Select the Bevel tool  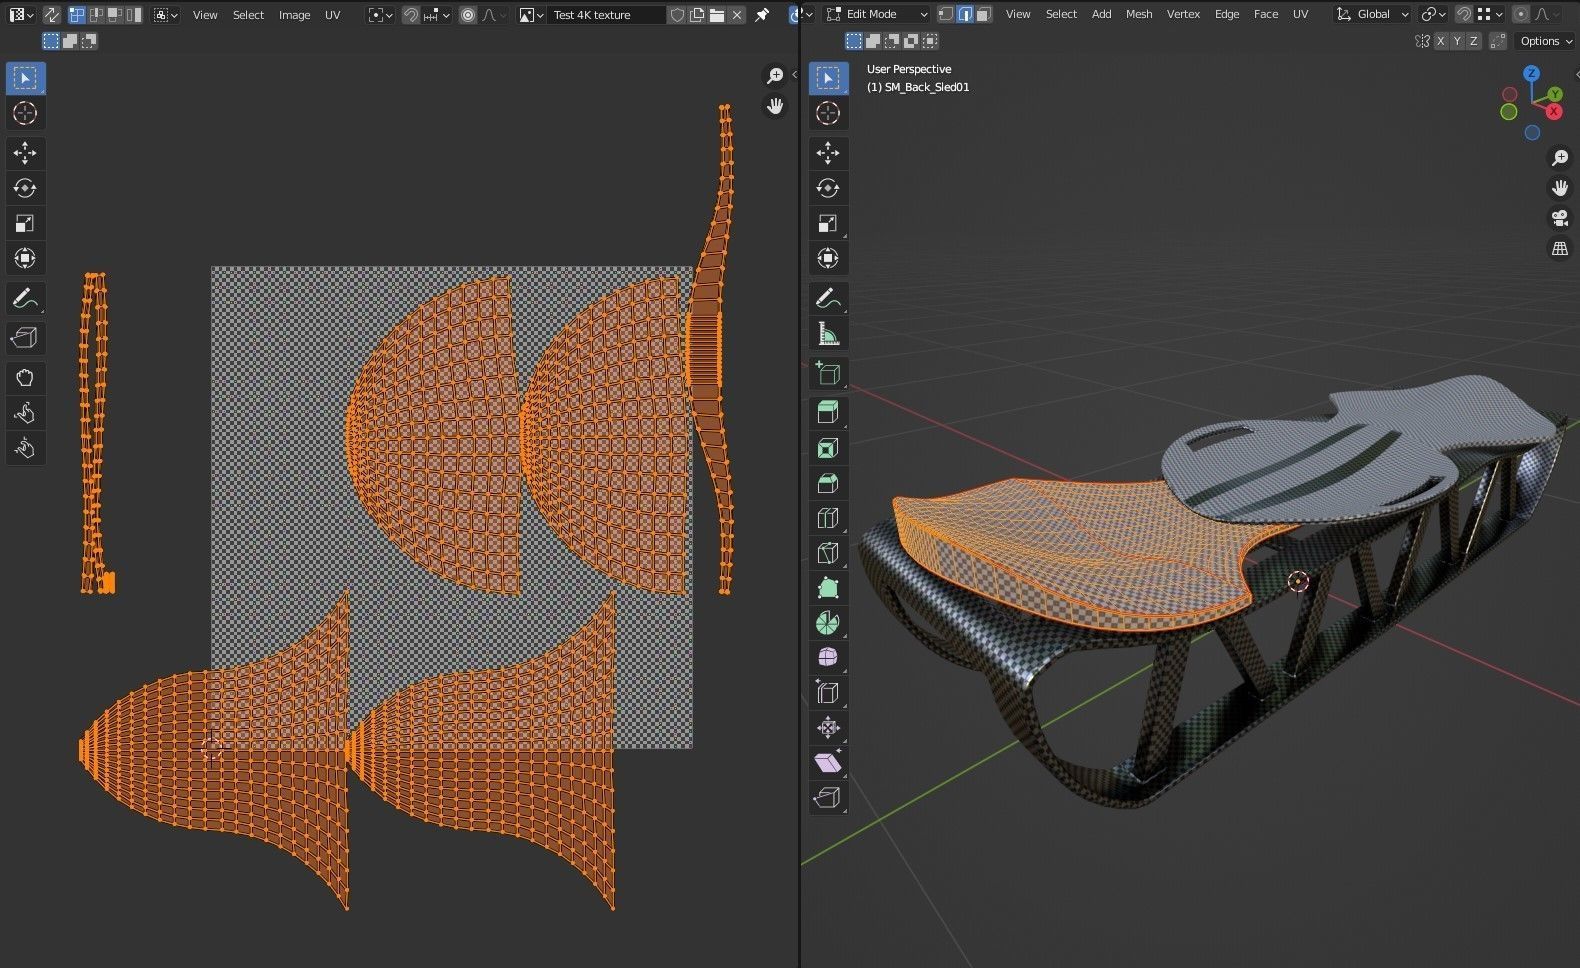click(x=828, y=483)
